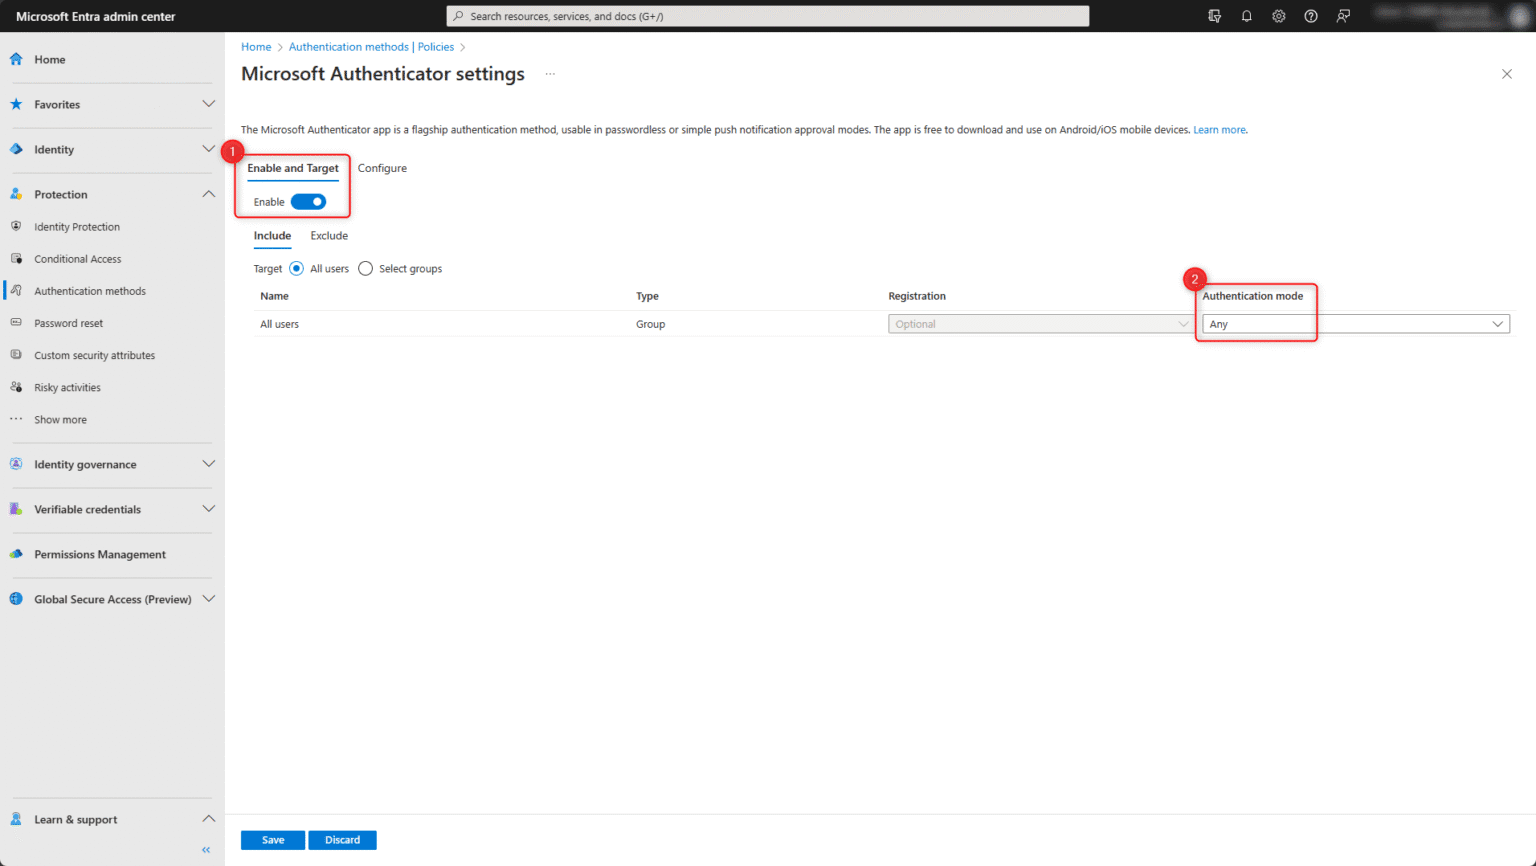Select the Risky activities icon
Viewport: 1536px width, 866px height.
tap(17, 387)
